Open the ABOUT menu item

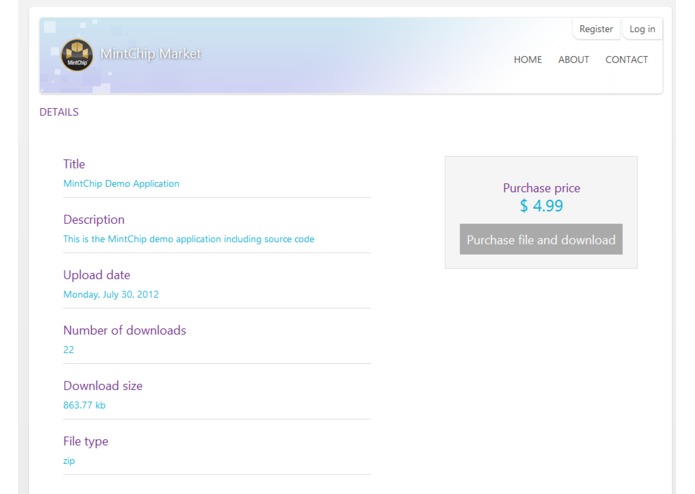(574, 59)
